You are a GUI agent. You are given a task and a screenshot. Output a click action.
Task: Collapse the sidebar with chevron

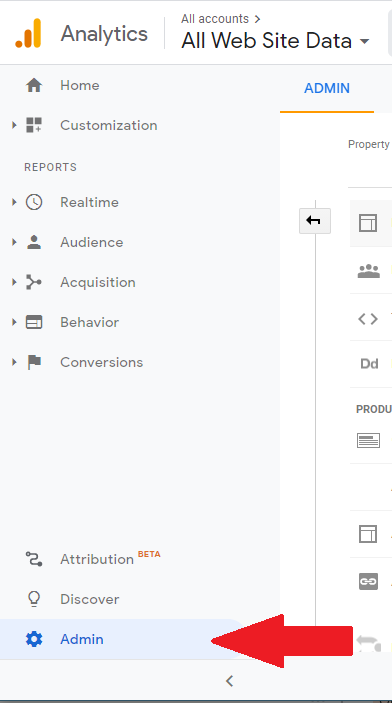[229, 681]
